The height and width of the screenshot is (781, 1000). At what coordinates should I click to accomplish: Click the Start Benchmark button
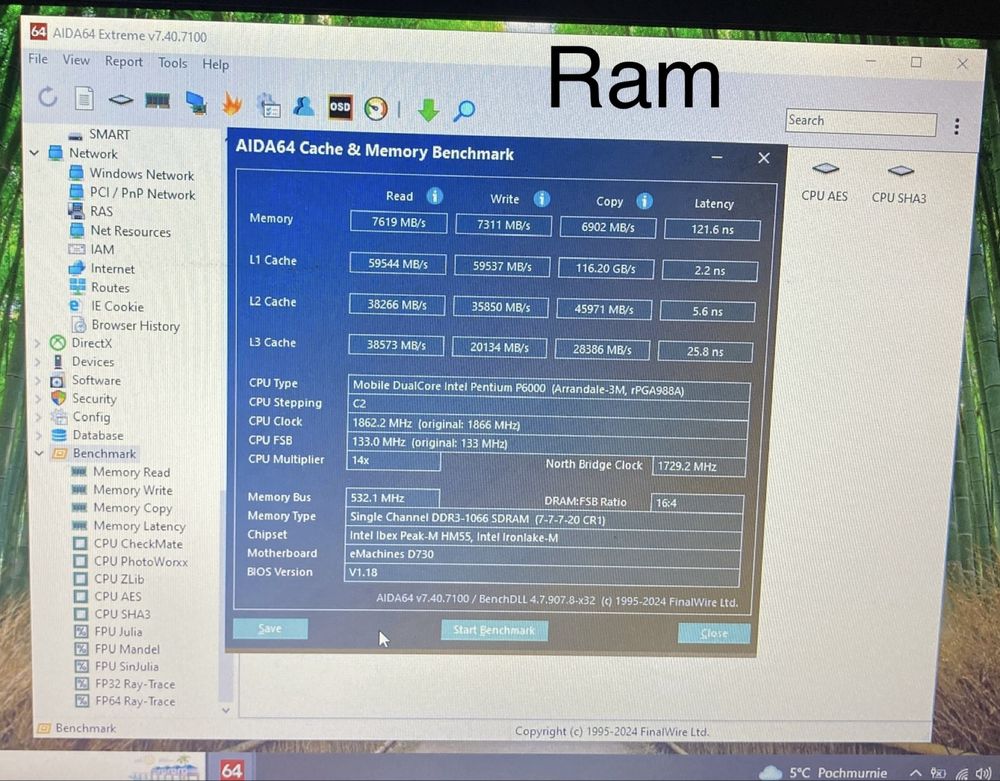tap(494, 631)
